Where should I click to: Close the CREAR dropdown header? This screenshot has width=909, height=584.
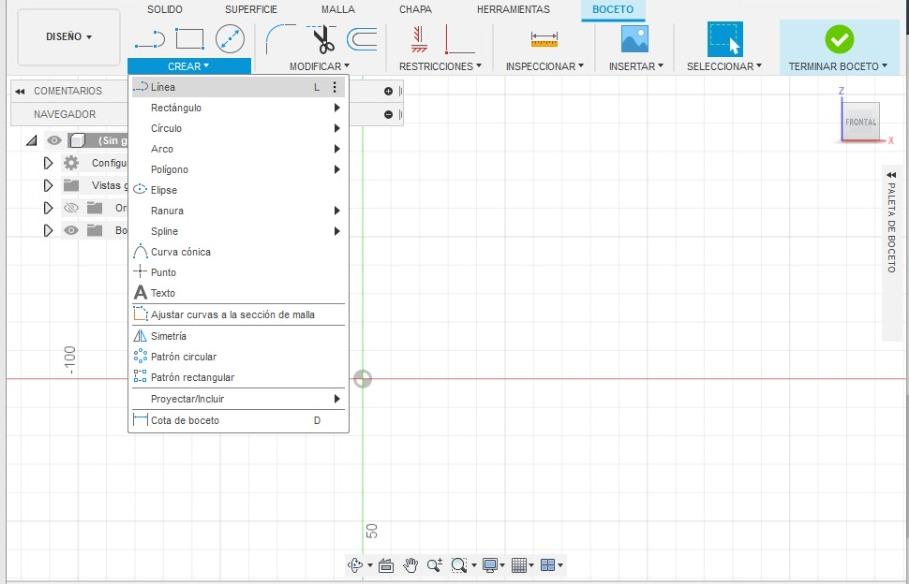(189, 66)
